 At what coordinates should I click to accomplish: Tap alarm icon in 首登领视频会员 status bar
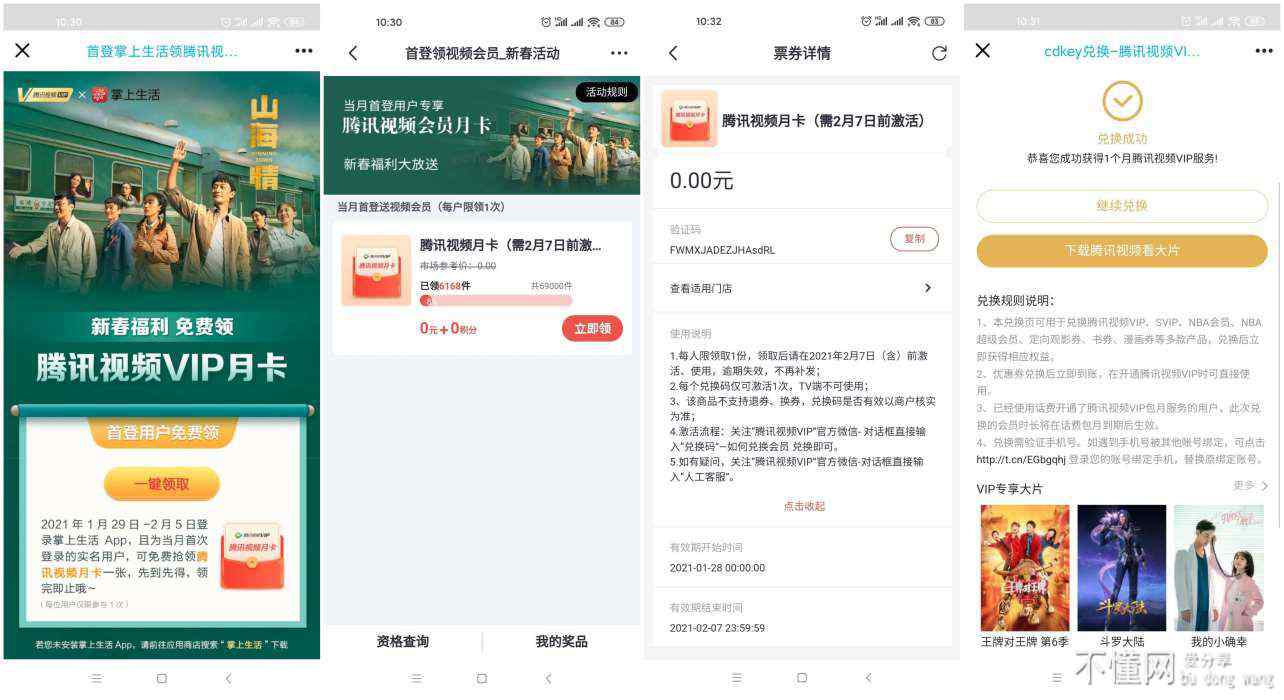tap(545, 22)
